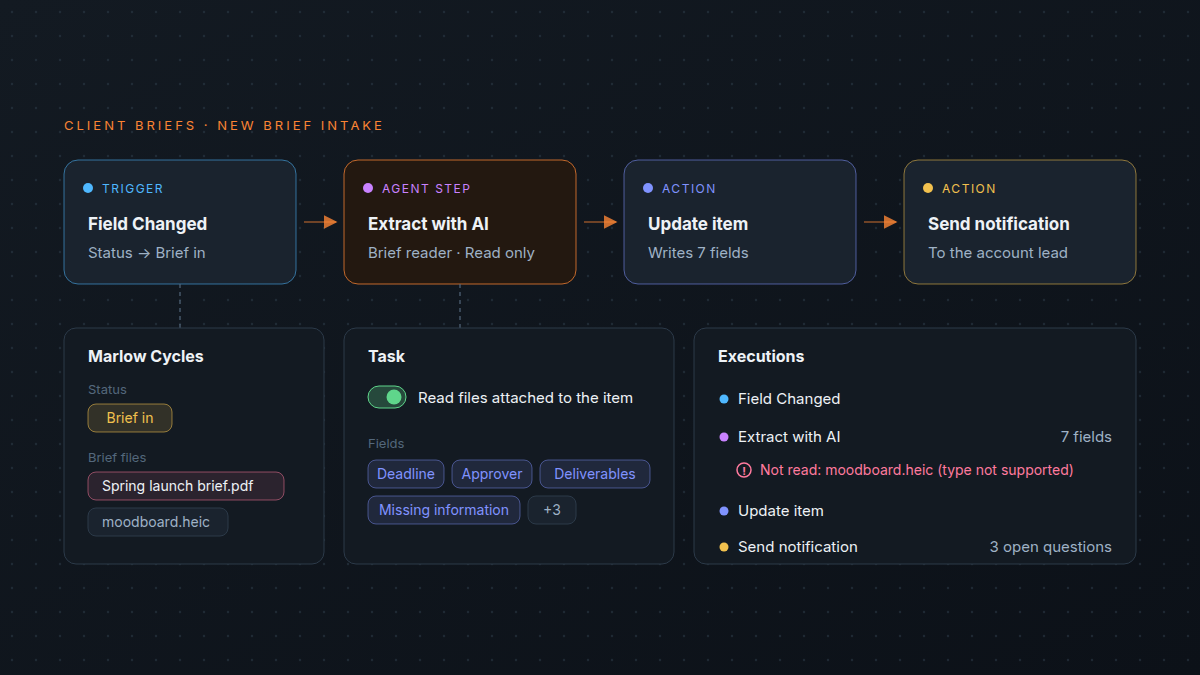1200x675 pixels.
Task: Click the Approver field chip
Action: (492, 474)
